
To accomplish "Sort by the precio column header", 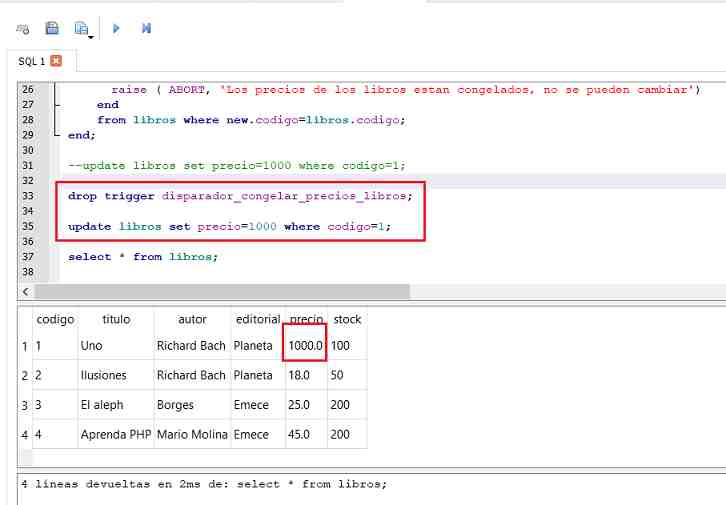I will click(306, 319).
